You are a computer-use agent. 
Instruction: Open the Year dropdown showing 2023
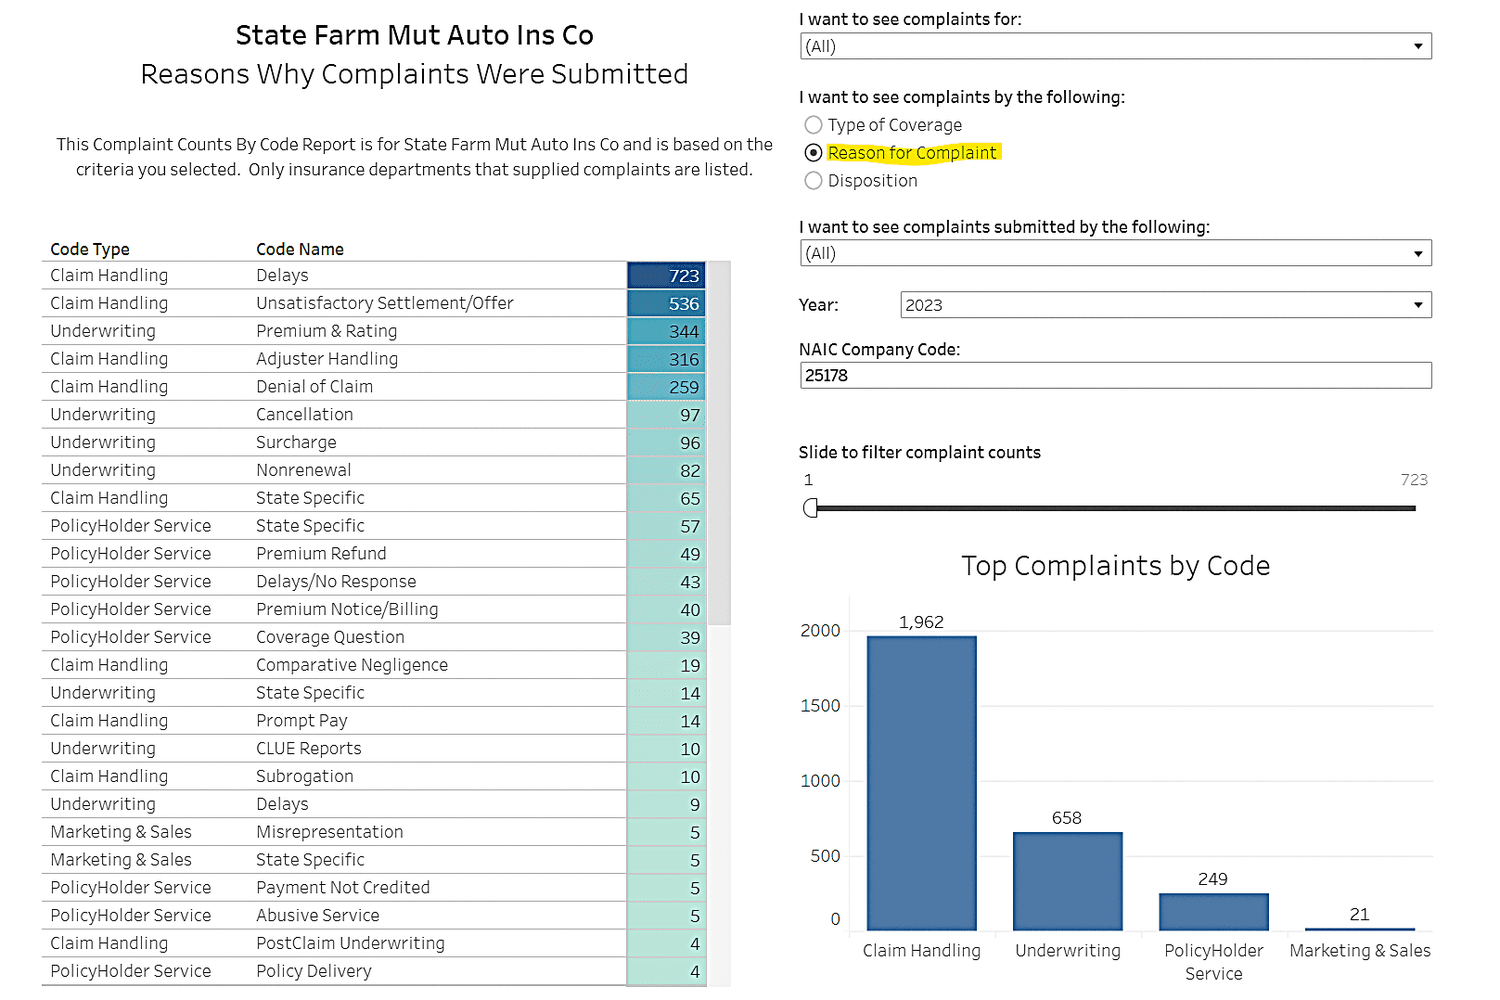coord(1165,305)
